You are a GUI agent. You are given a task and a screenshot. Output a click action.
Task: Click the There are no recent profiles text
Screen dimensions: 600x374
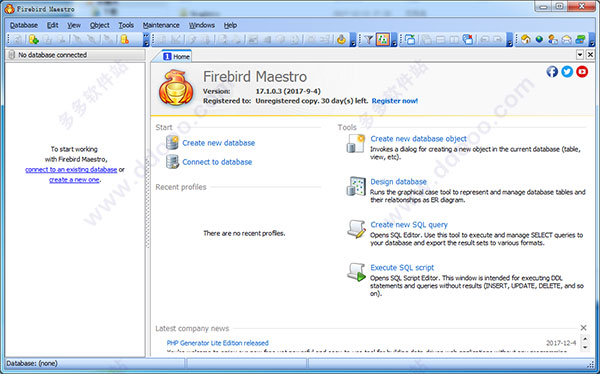pyautogui.click(x=244, y=233)
